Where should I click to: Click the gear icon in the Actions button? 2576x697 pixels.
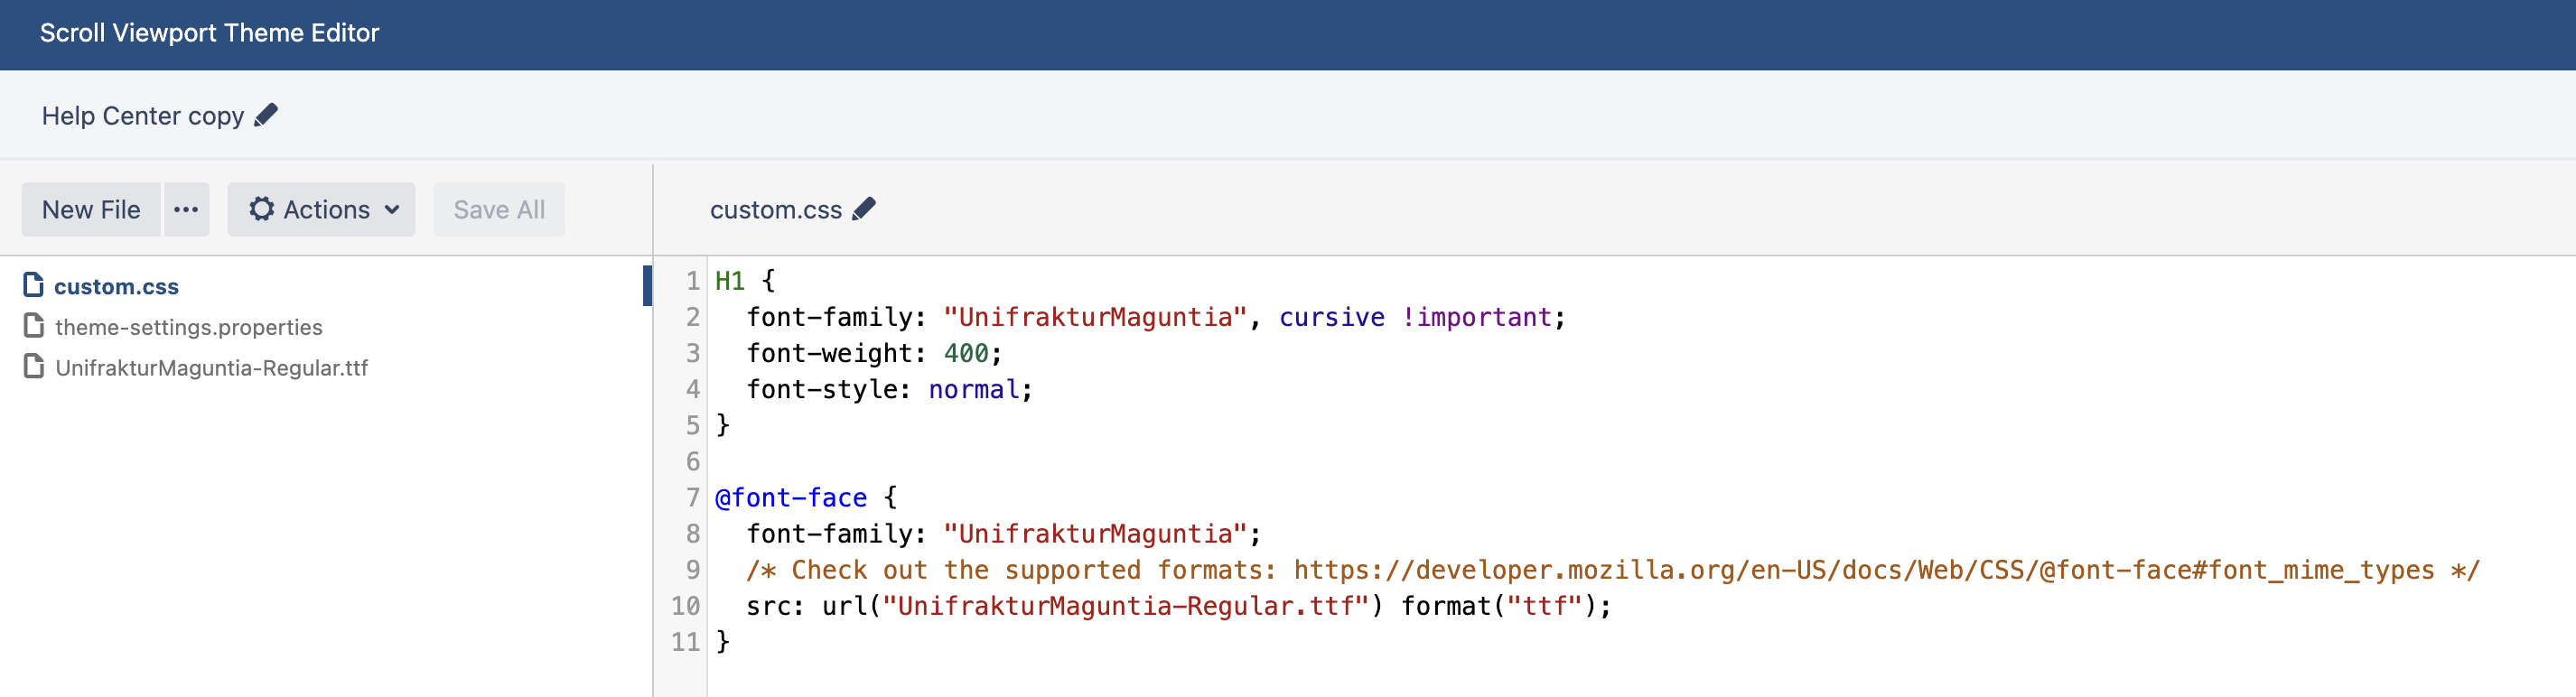(262, 209)
